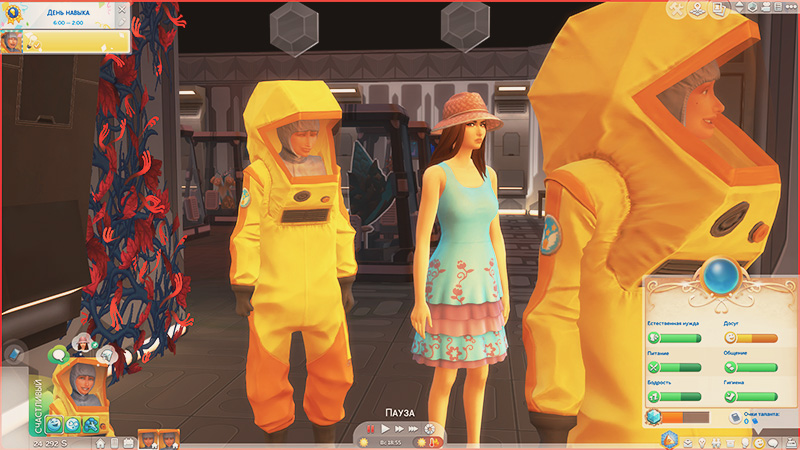Open the Gallery photos icon
Viewport: 800px width, 450px height.
(719, 9)
